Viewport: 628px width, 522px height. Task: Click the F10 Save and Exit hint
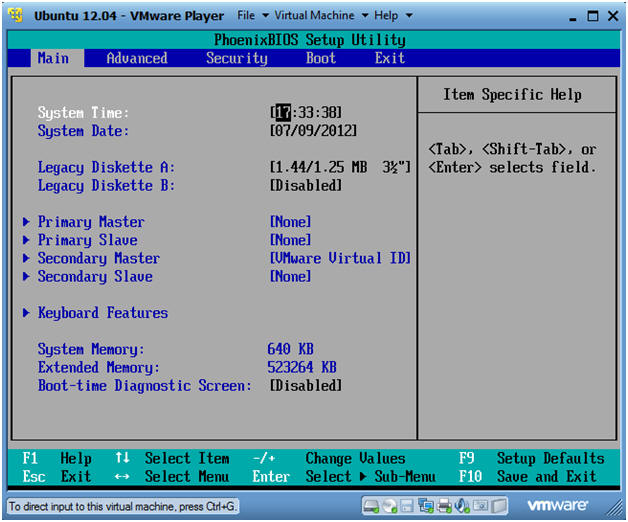coord(527,477)
